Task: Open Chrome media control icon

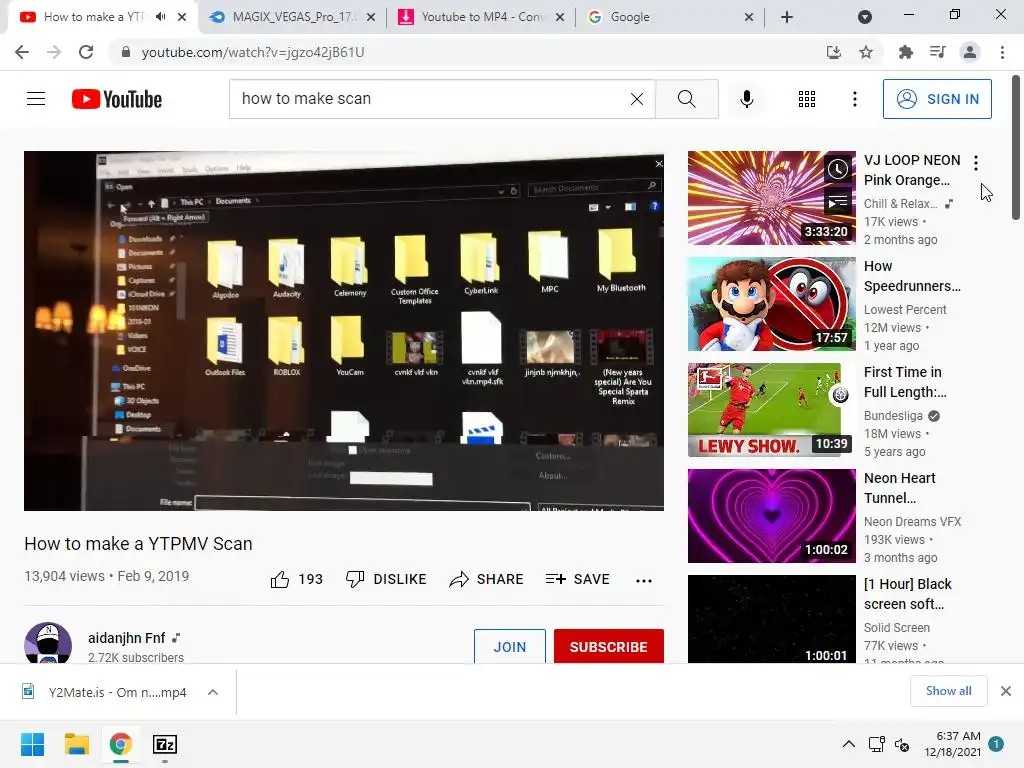Action: [x=937, y=52]
